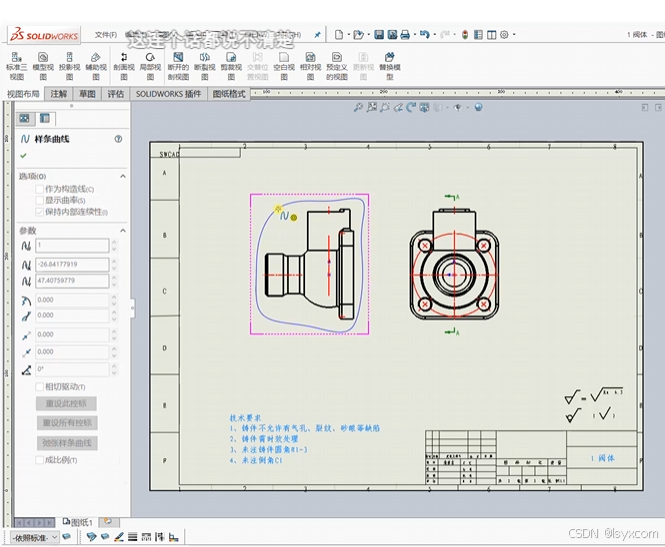Click the tangent angle field showing 0°
The height and width of the screenshot is (547, 665).
pyautogui.click(x=73, y=369)
